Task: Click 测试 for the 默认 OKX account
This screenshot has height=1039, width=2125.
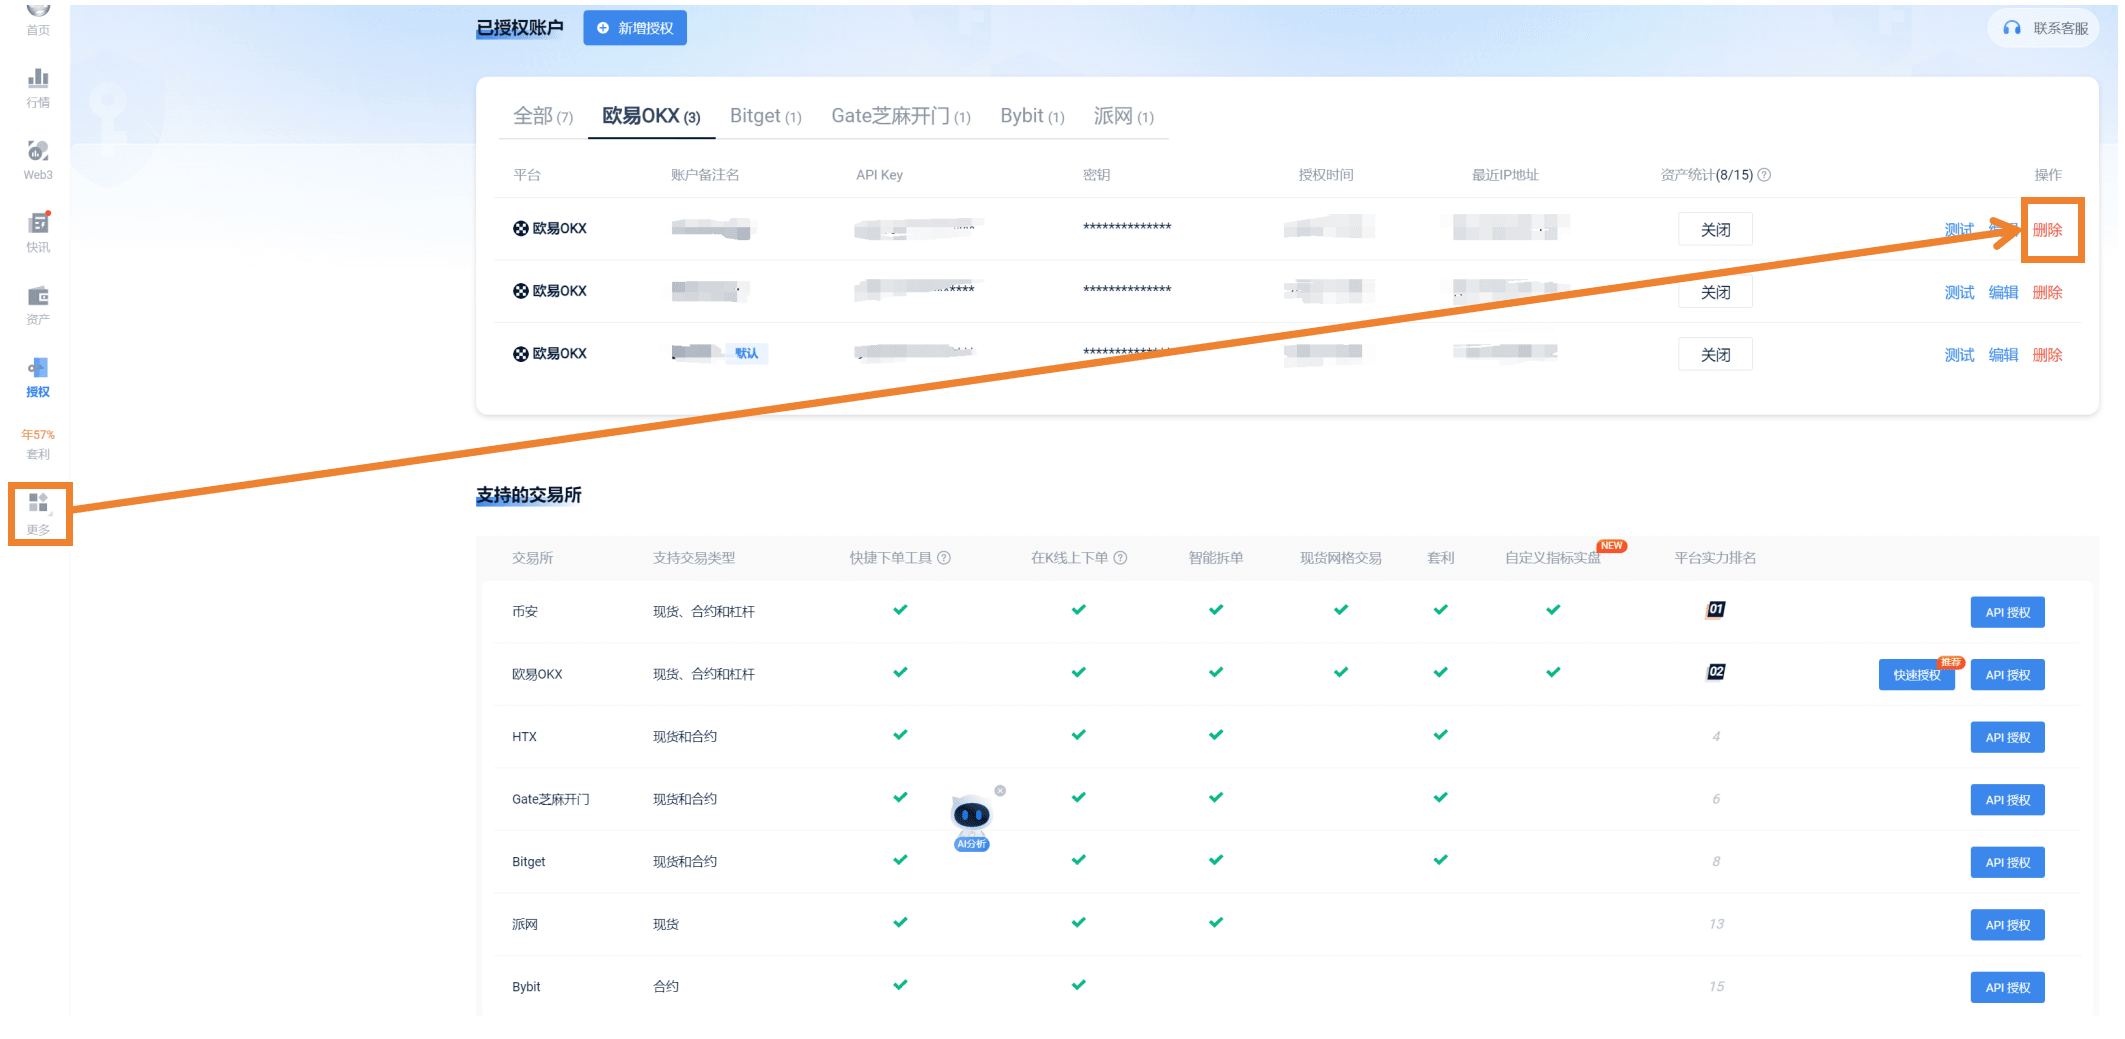Action: 1959,355
